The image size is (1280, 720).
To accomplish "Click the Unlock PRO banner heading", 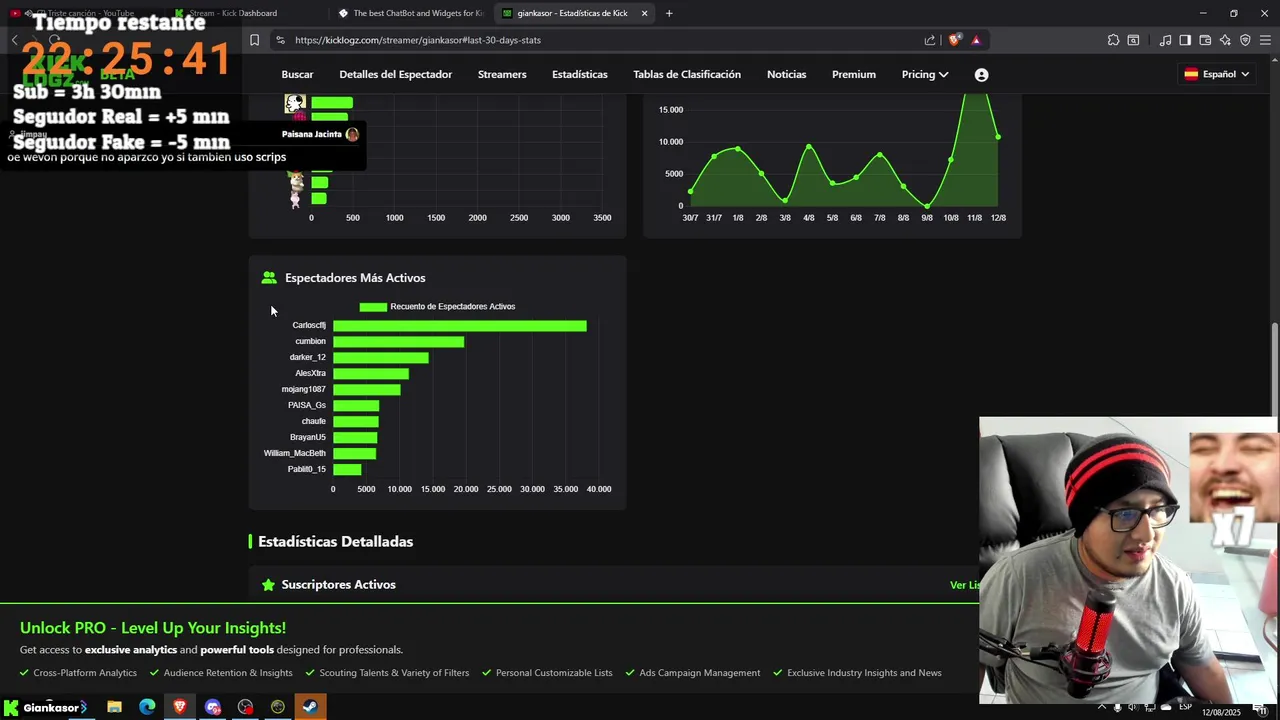I will pos(153,628).
